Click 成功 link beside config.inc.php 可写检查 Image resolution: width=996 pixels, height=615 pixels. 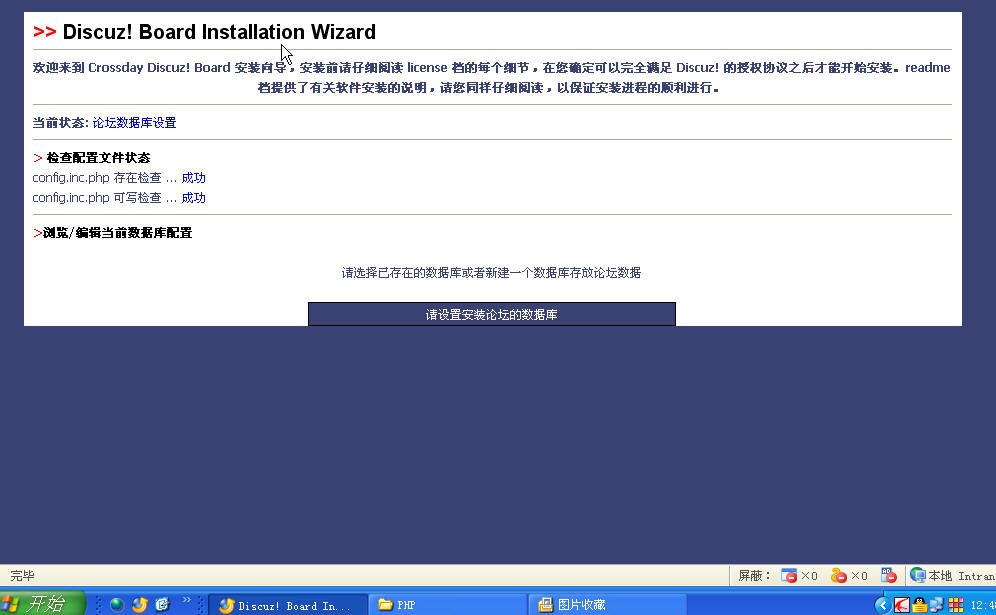click(193, 198)
